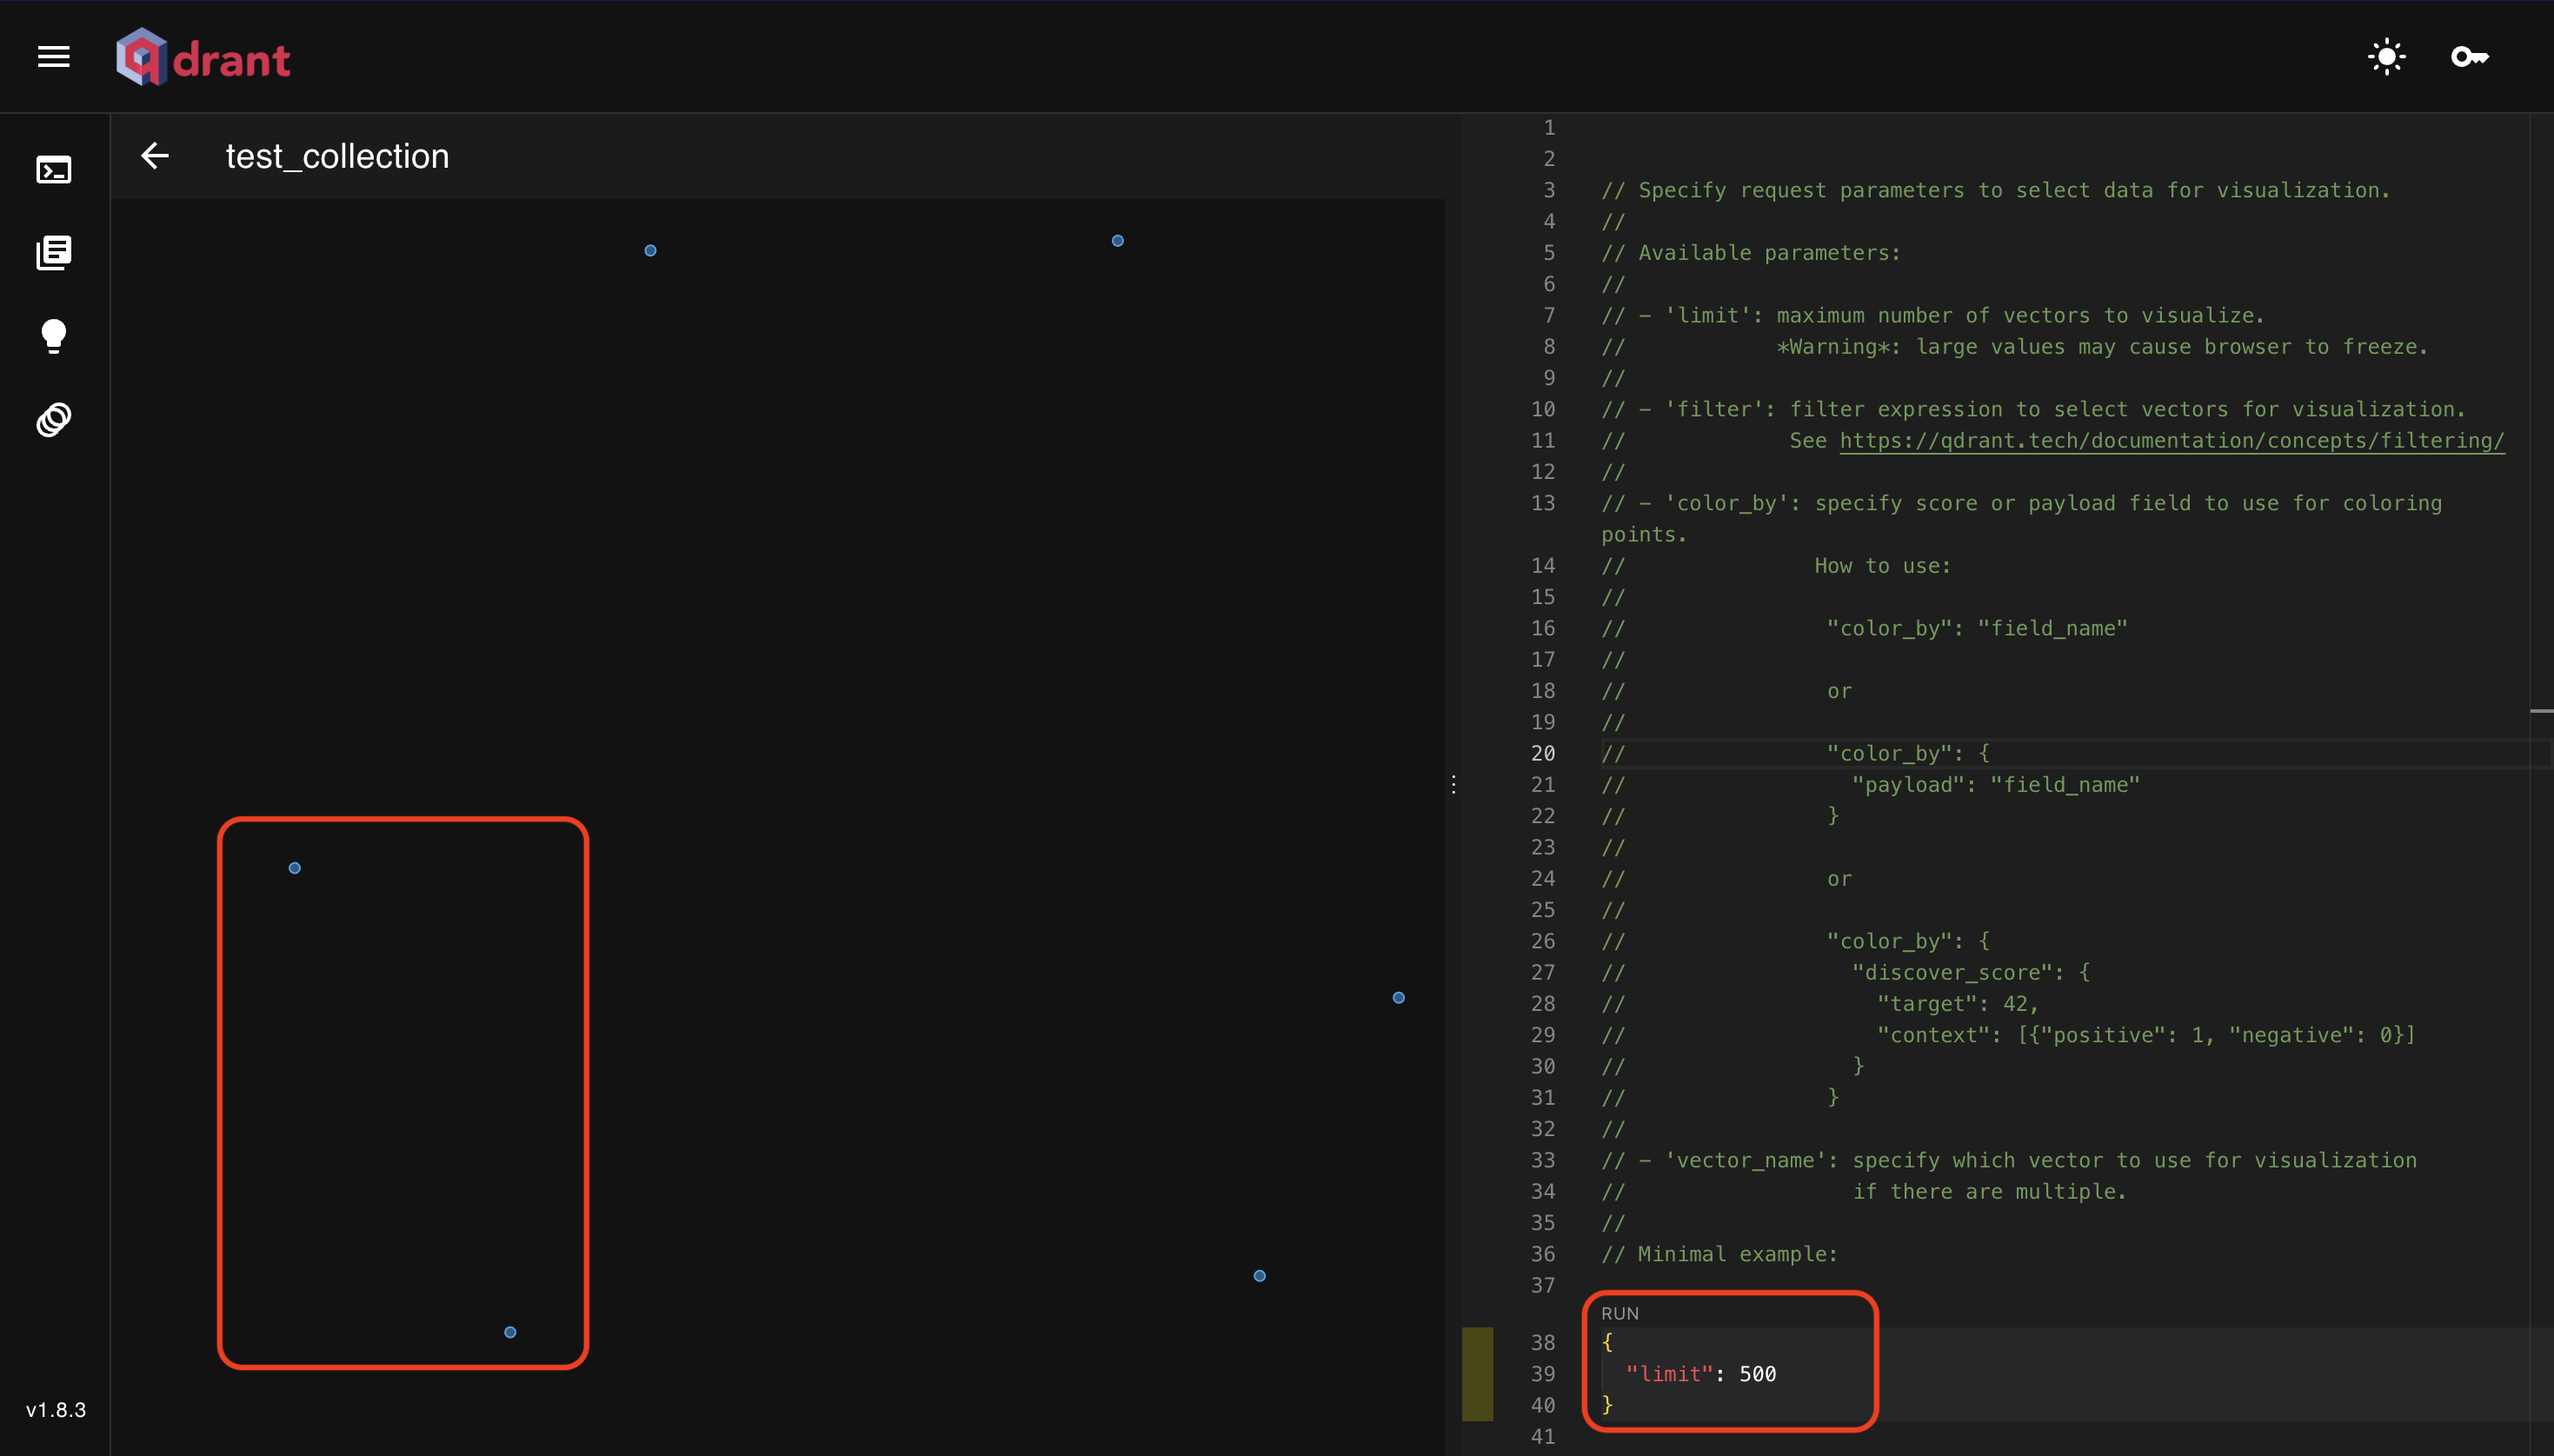Image resolution: width=2554 pixels, height=1456 pixels.
Task: Click the "// Minimal example:" comment line
Action: [x=1719, y=1254]
